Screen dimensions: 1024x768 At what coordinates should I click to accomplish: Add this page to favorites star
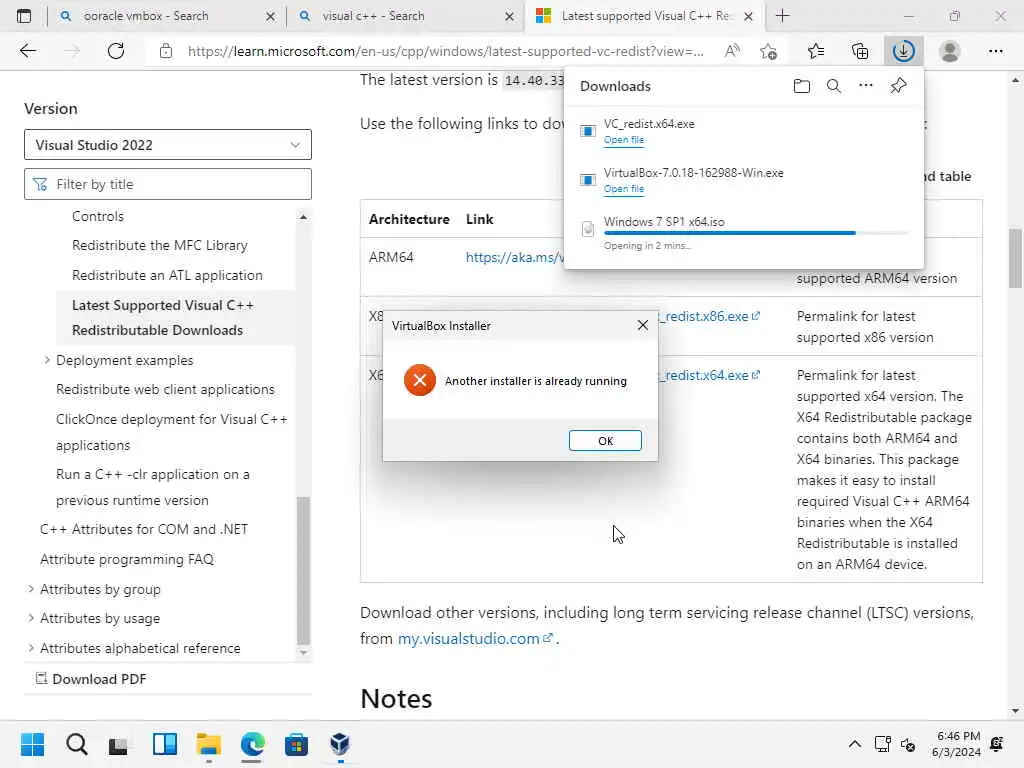[x=769, y=51]
